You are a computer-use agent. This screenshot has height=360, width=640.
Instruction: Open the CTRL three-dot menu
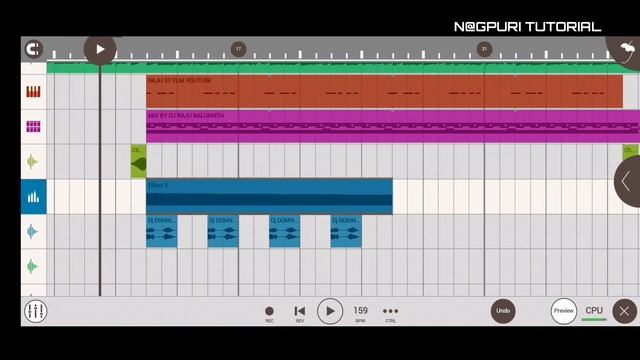point(391,313)
